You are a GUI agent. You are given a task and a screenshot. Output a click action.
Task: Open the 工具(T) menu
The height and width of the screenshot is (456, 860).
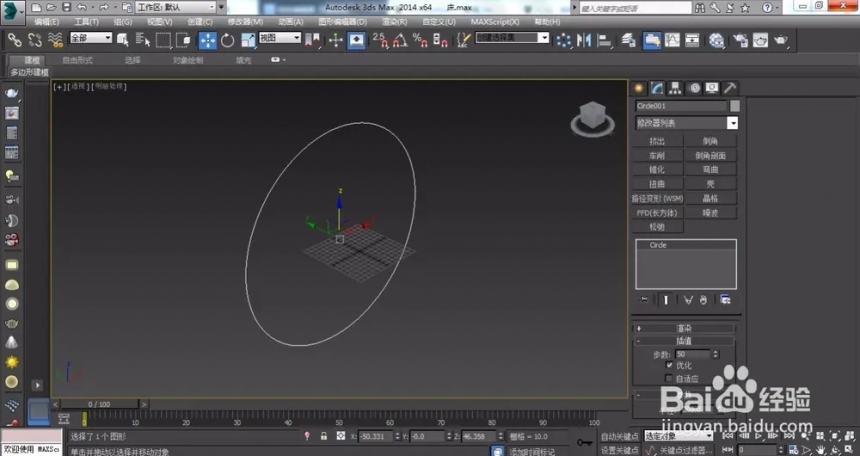point(86,22)
